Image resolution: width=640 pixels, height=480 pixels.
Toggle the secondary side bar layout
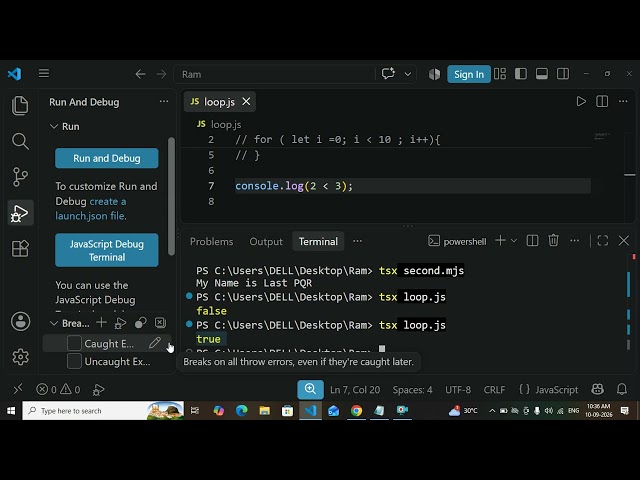coord(563,74)
